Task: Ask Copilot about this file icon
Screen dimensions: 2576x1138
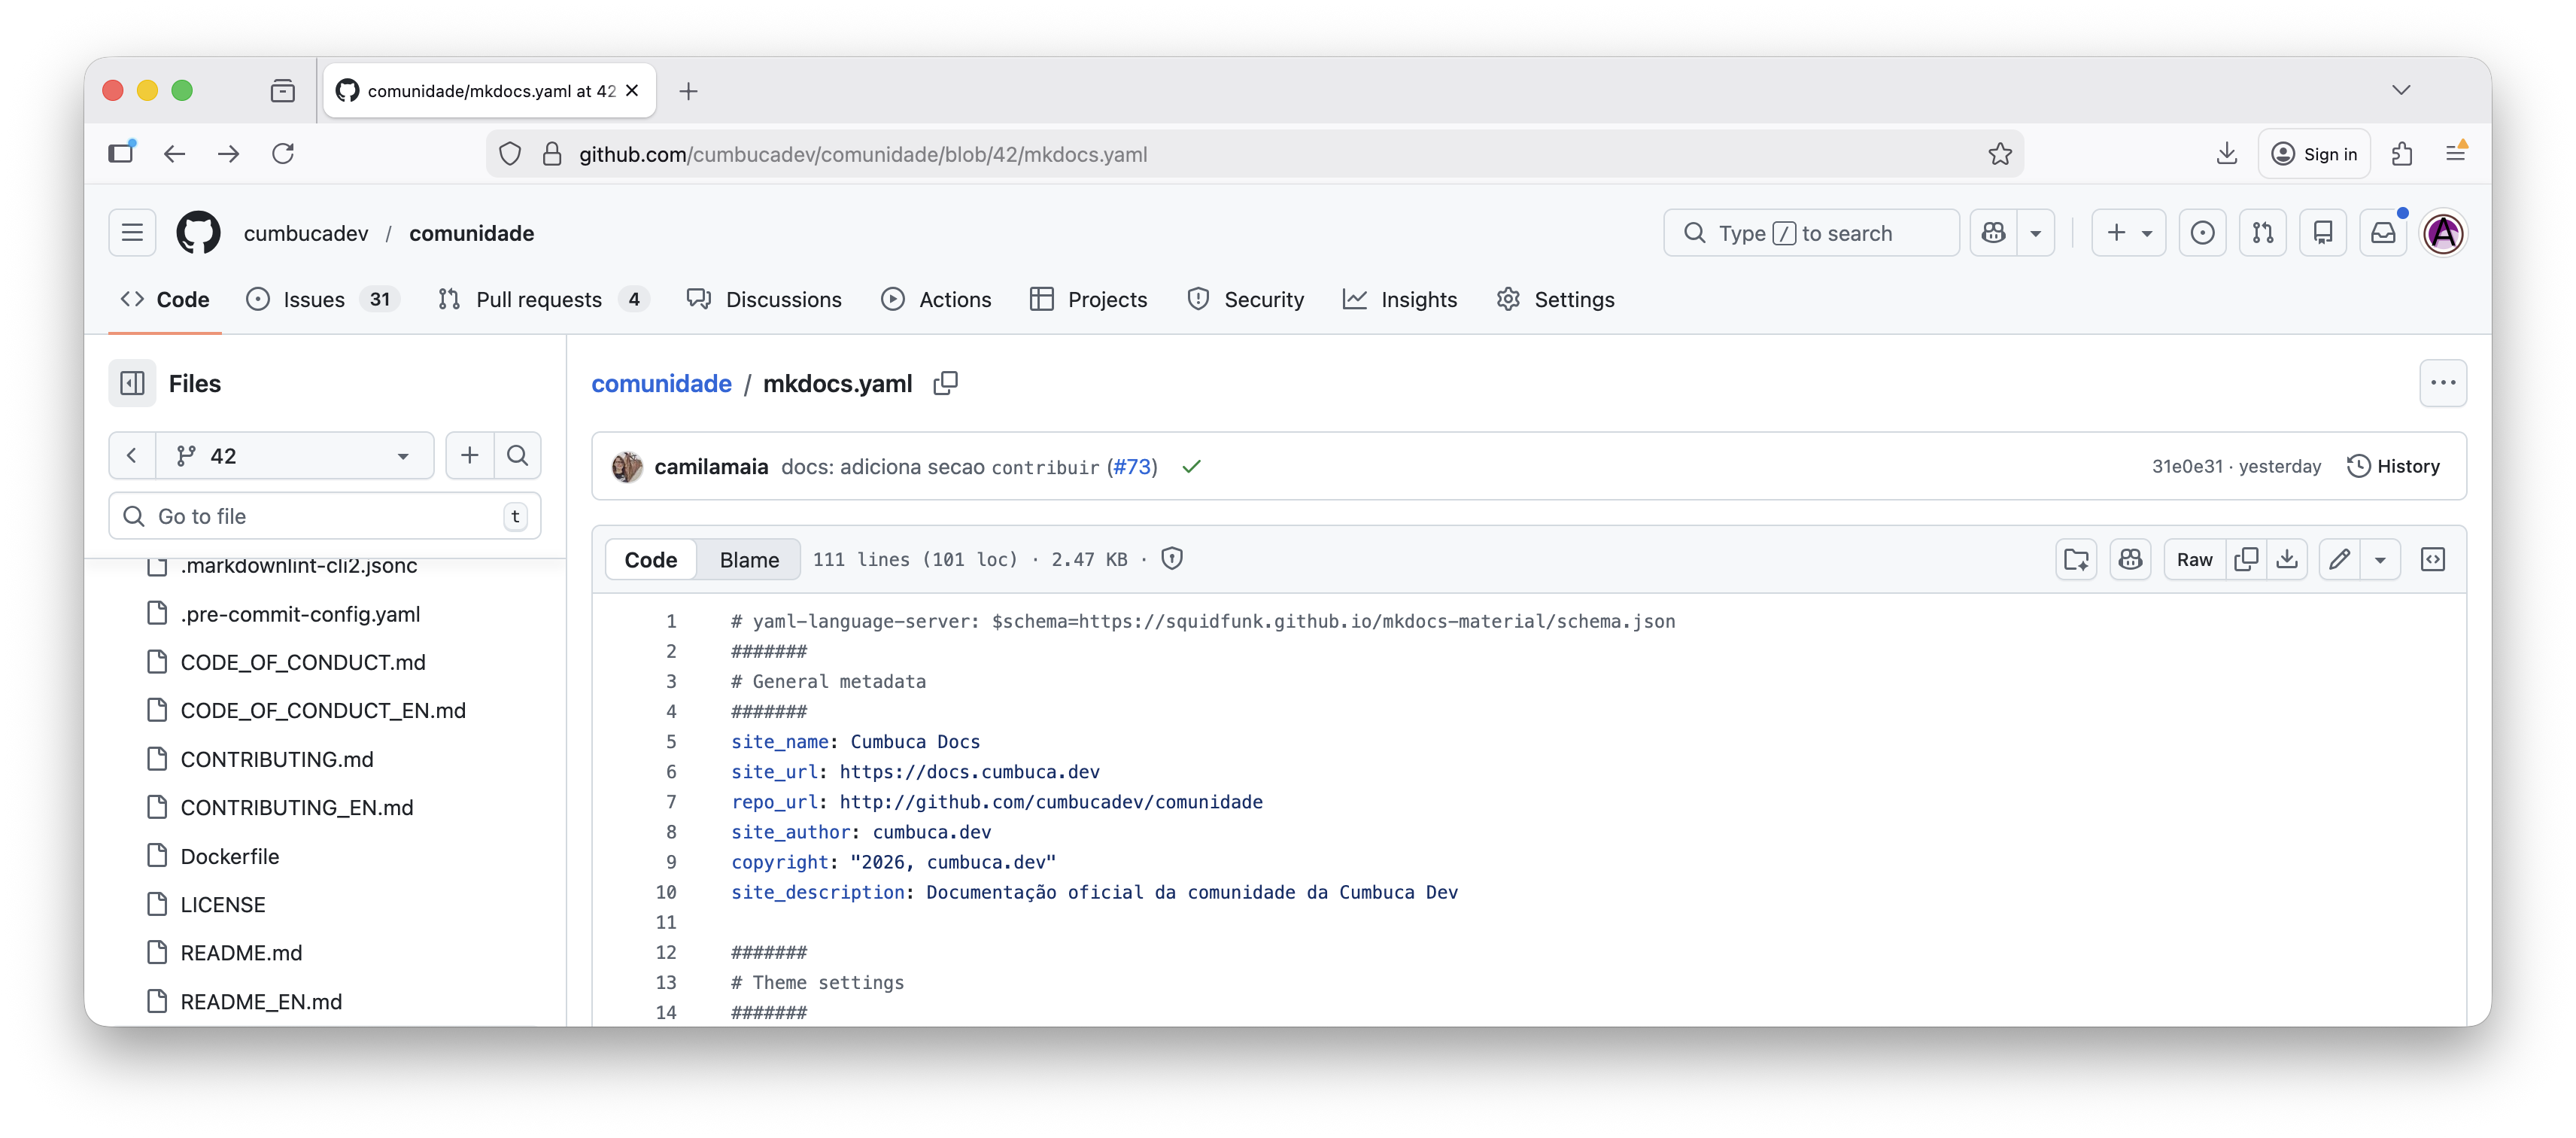Action: click(x=2130, y=559)
